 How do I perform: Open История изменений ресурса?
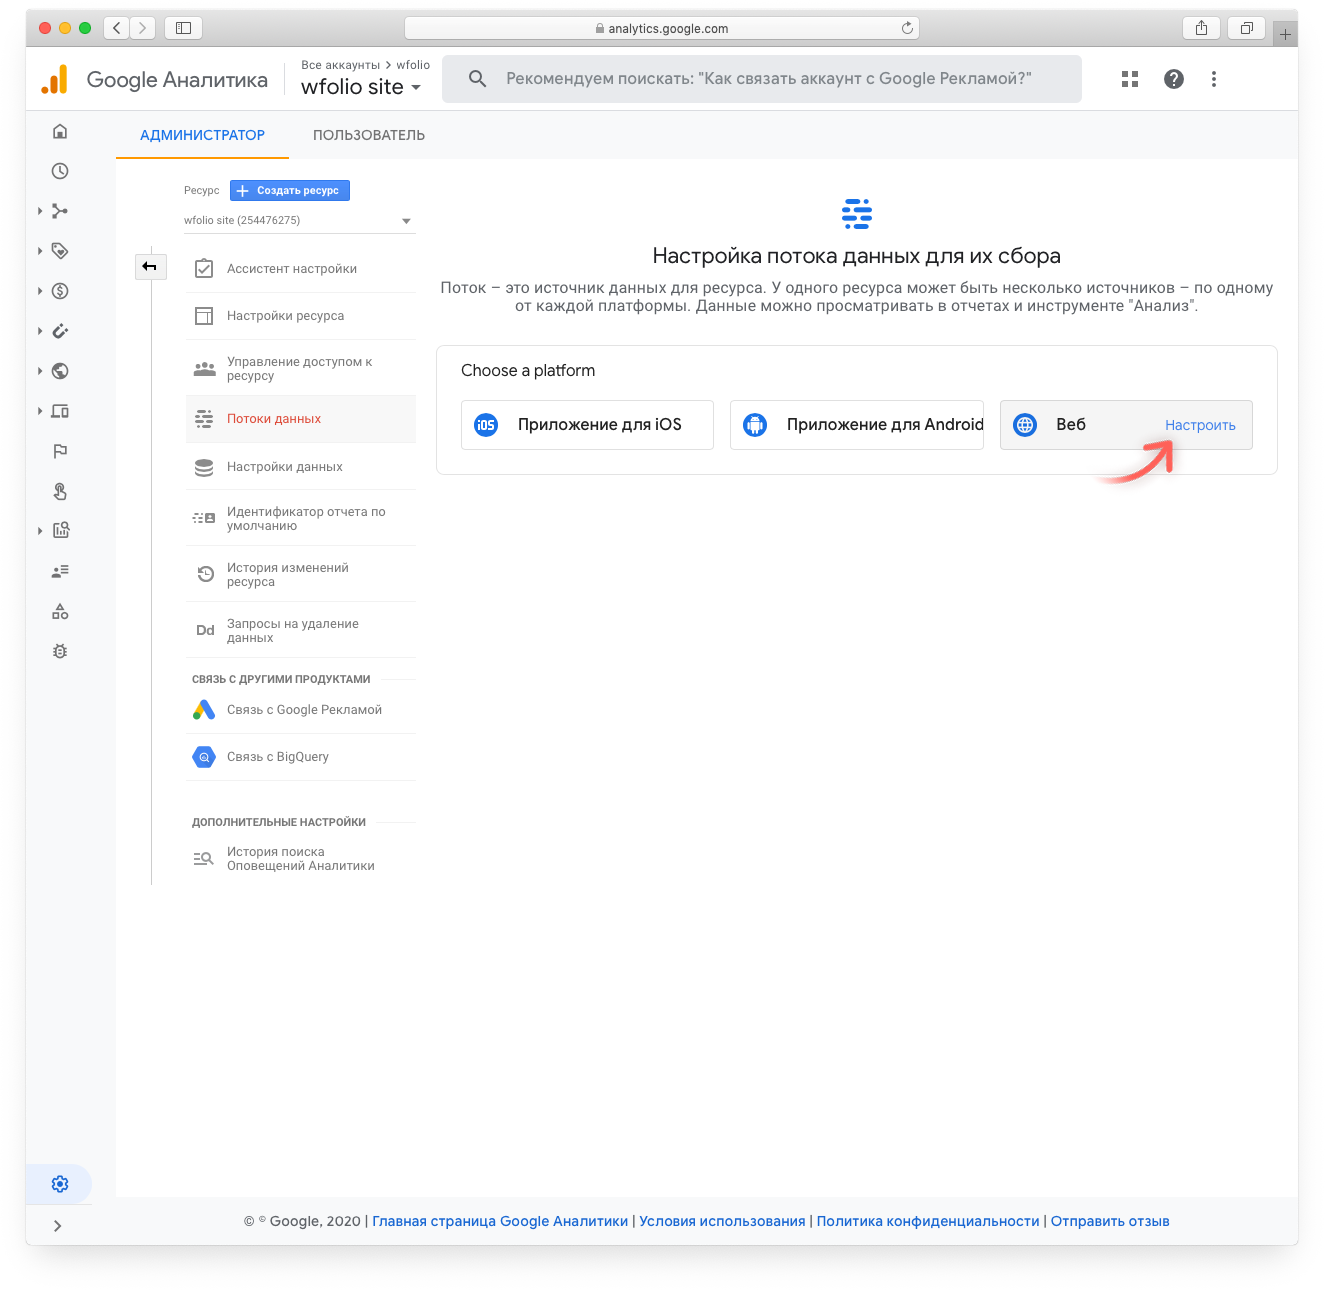(x=301, y=574)
